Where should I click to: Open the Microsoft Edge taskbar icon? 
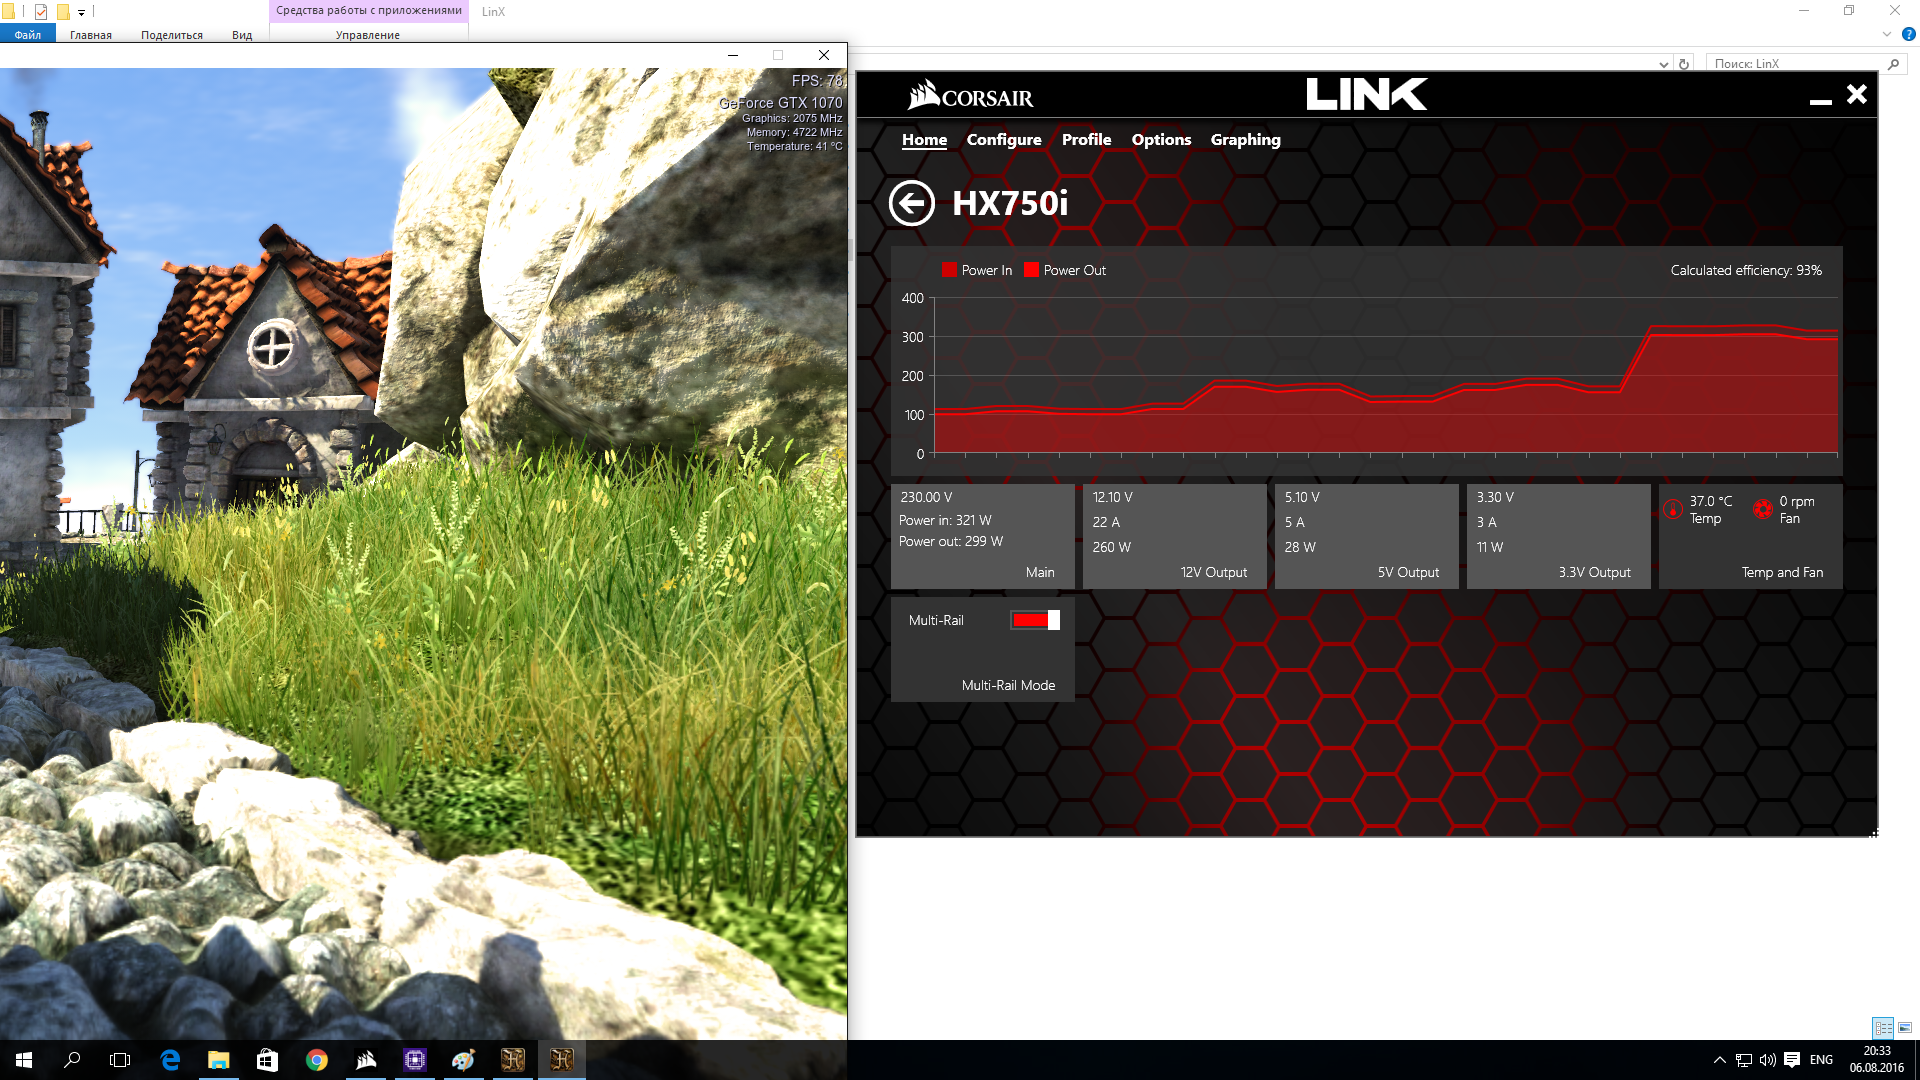170,1060
